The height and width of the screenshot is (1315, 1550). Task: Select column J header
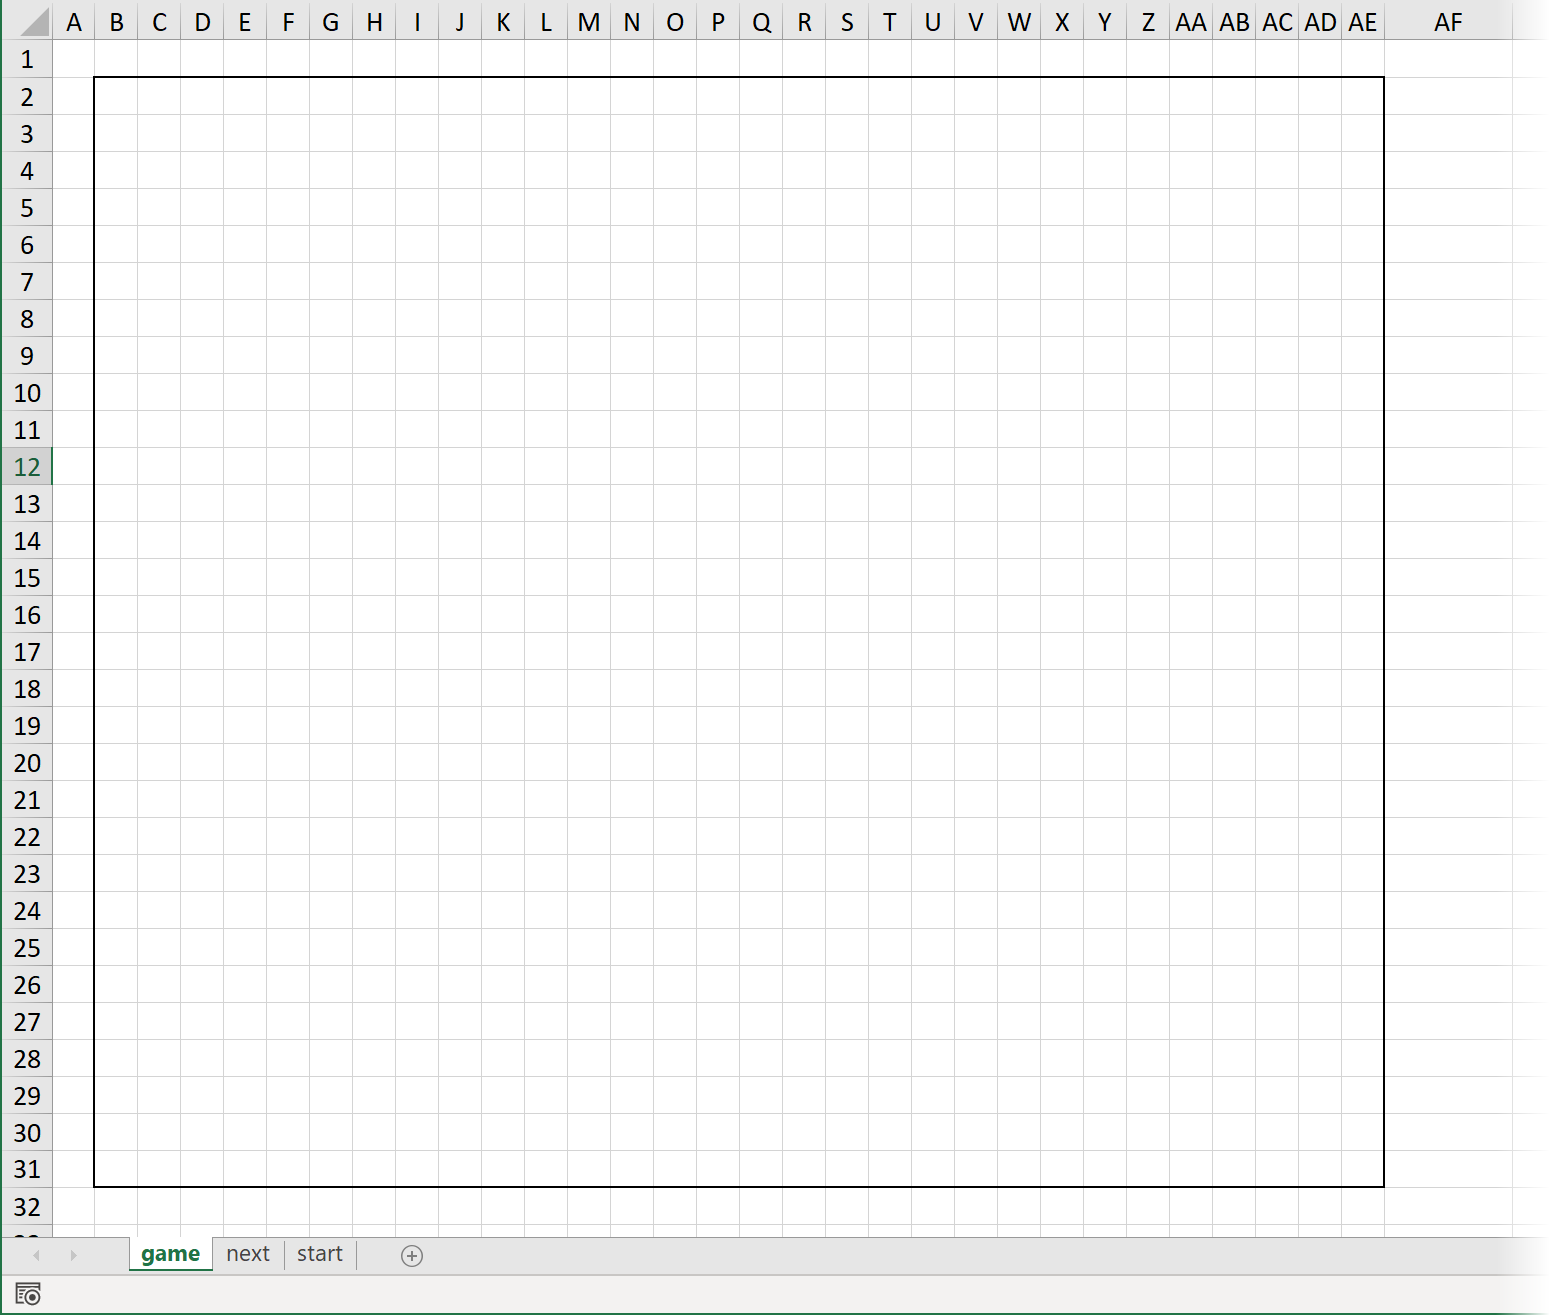tap(461, 22)
